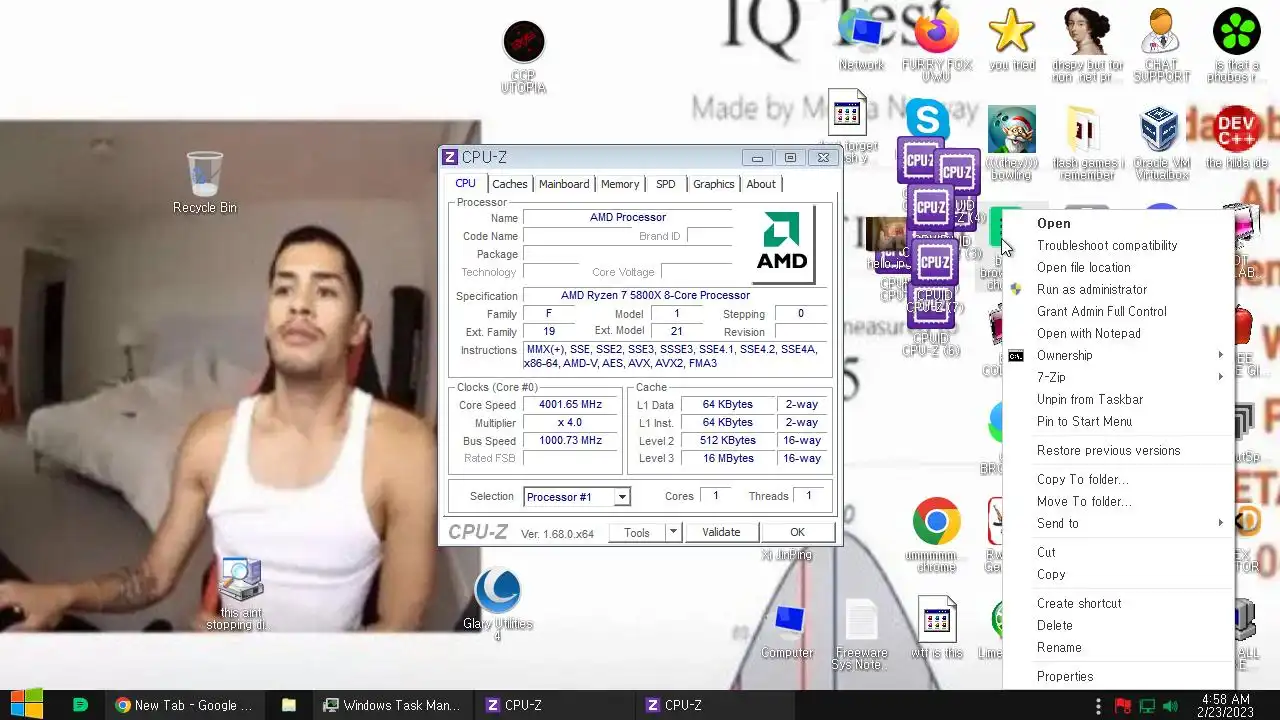
Task: Click the AMD logo in CPU-Z
Action: pos(782,244)
